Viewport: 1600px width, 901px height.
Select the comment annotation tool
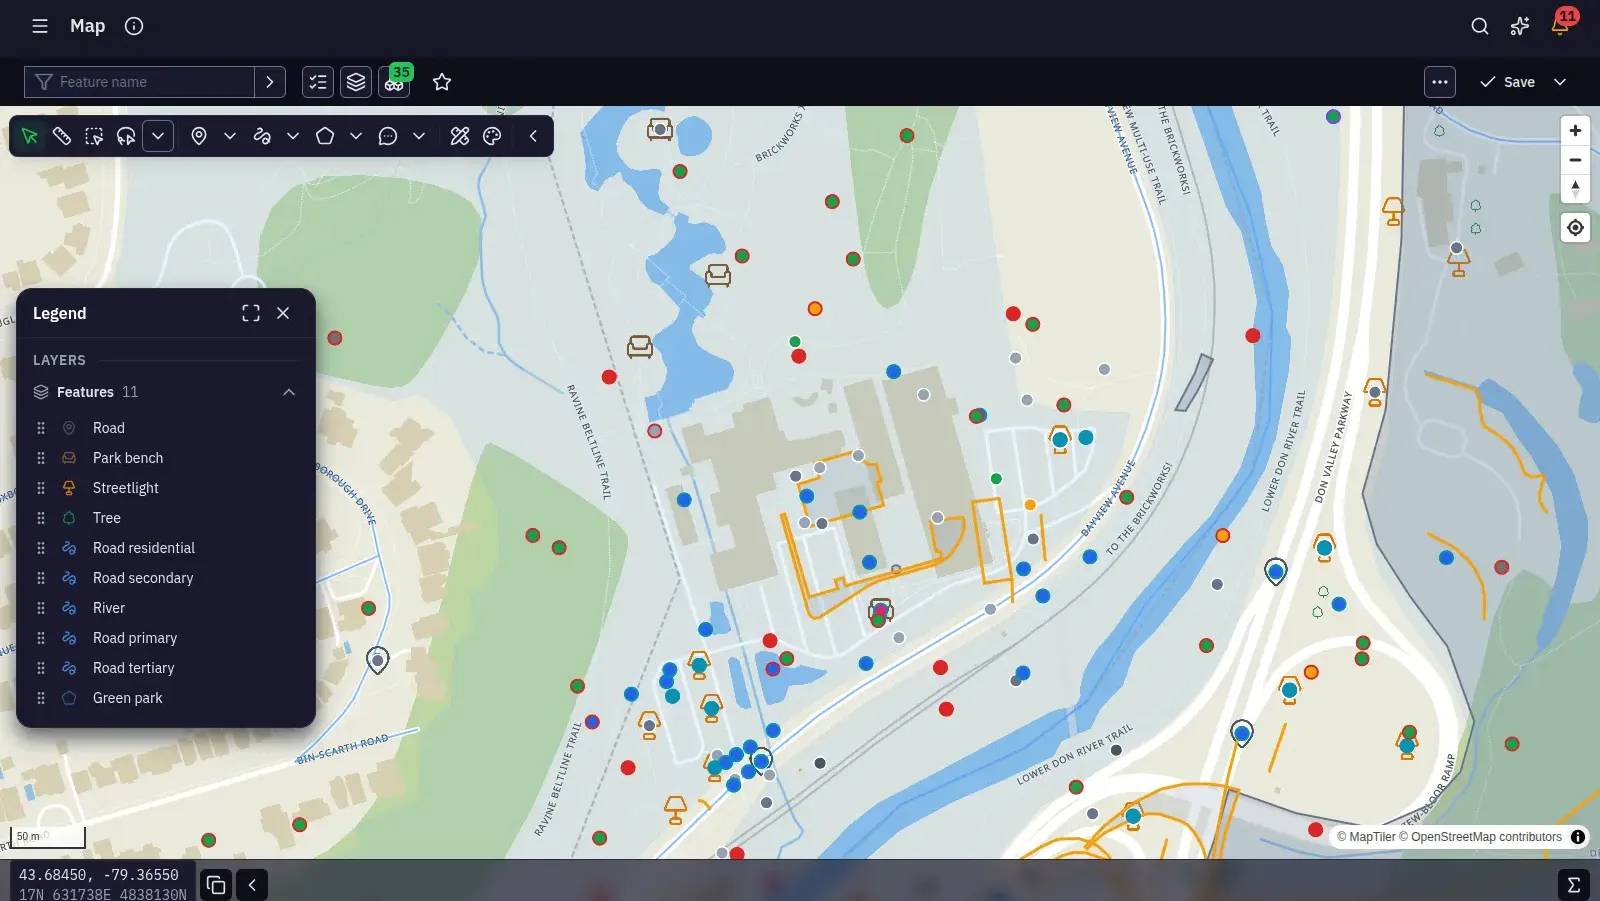(x=388, y=136)
